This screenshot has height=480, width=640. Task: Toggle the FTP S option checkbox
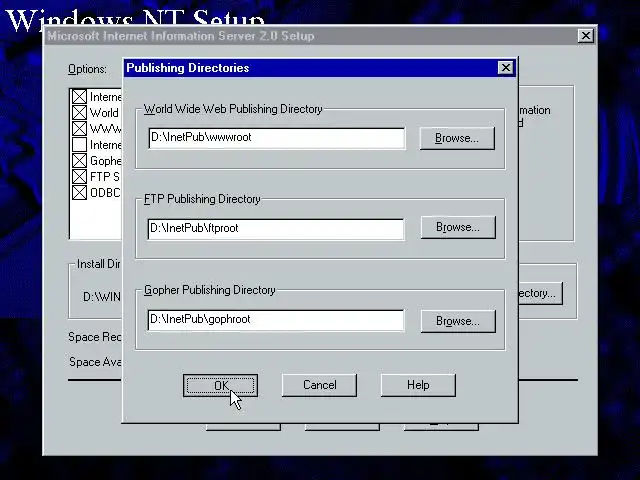pos(79,176)
